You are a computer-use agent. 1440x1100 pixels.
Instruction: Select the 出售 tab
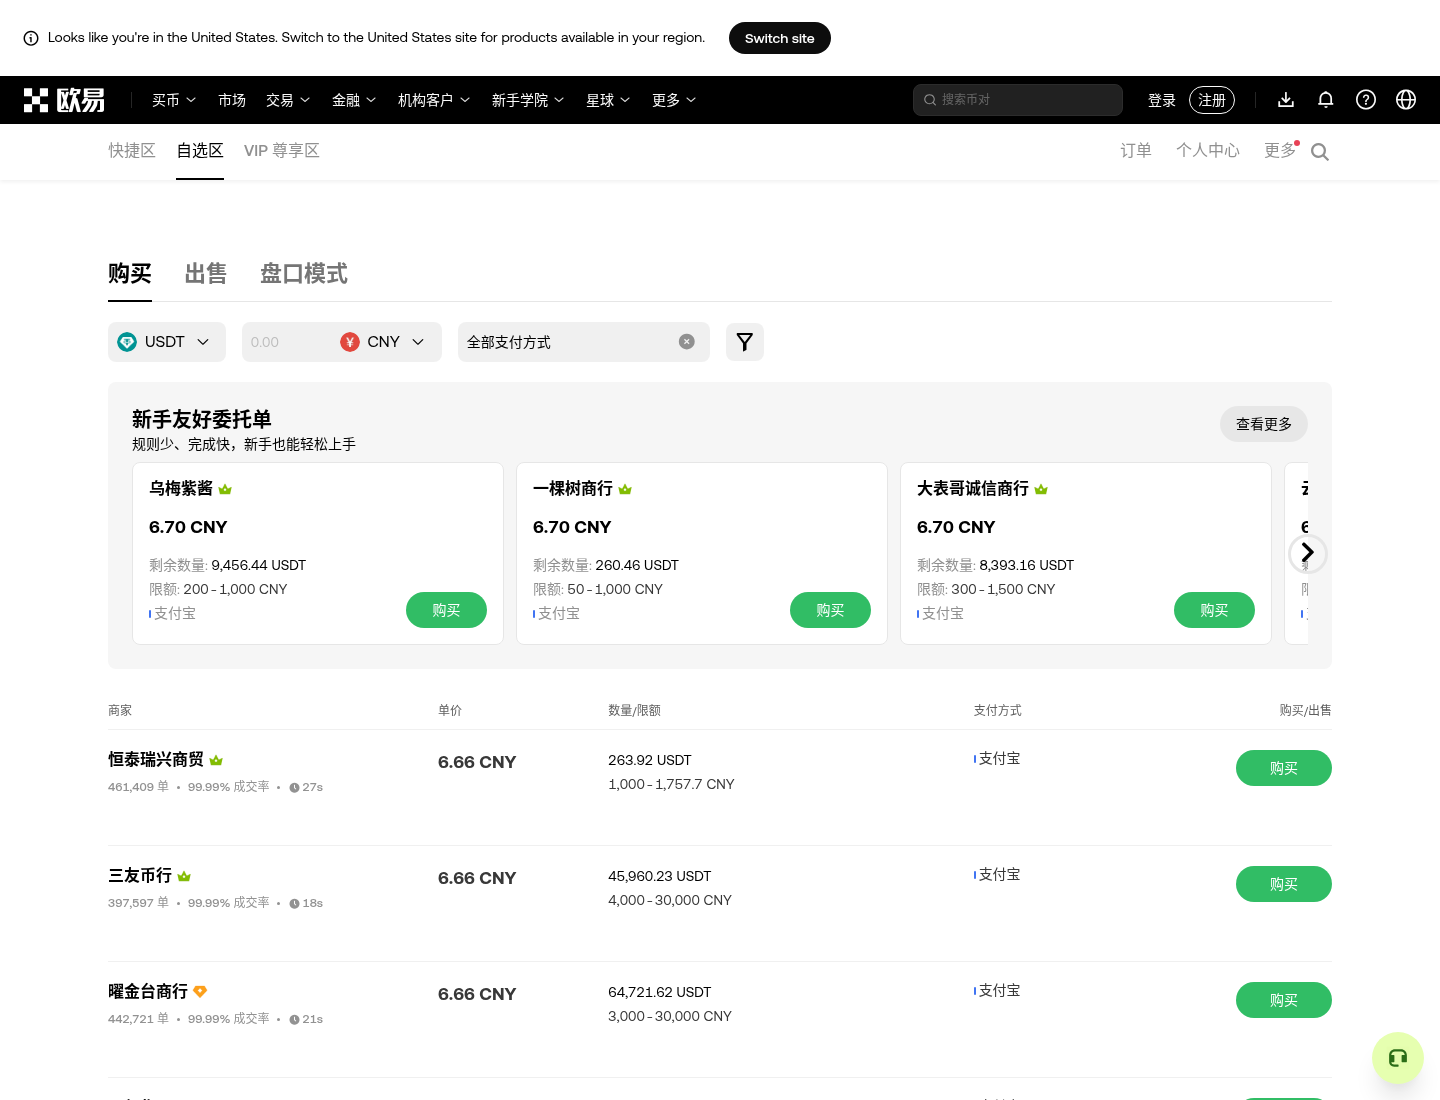click(206, 274)
